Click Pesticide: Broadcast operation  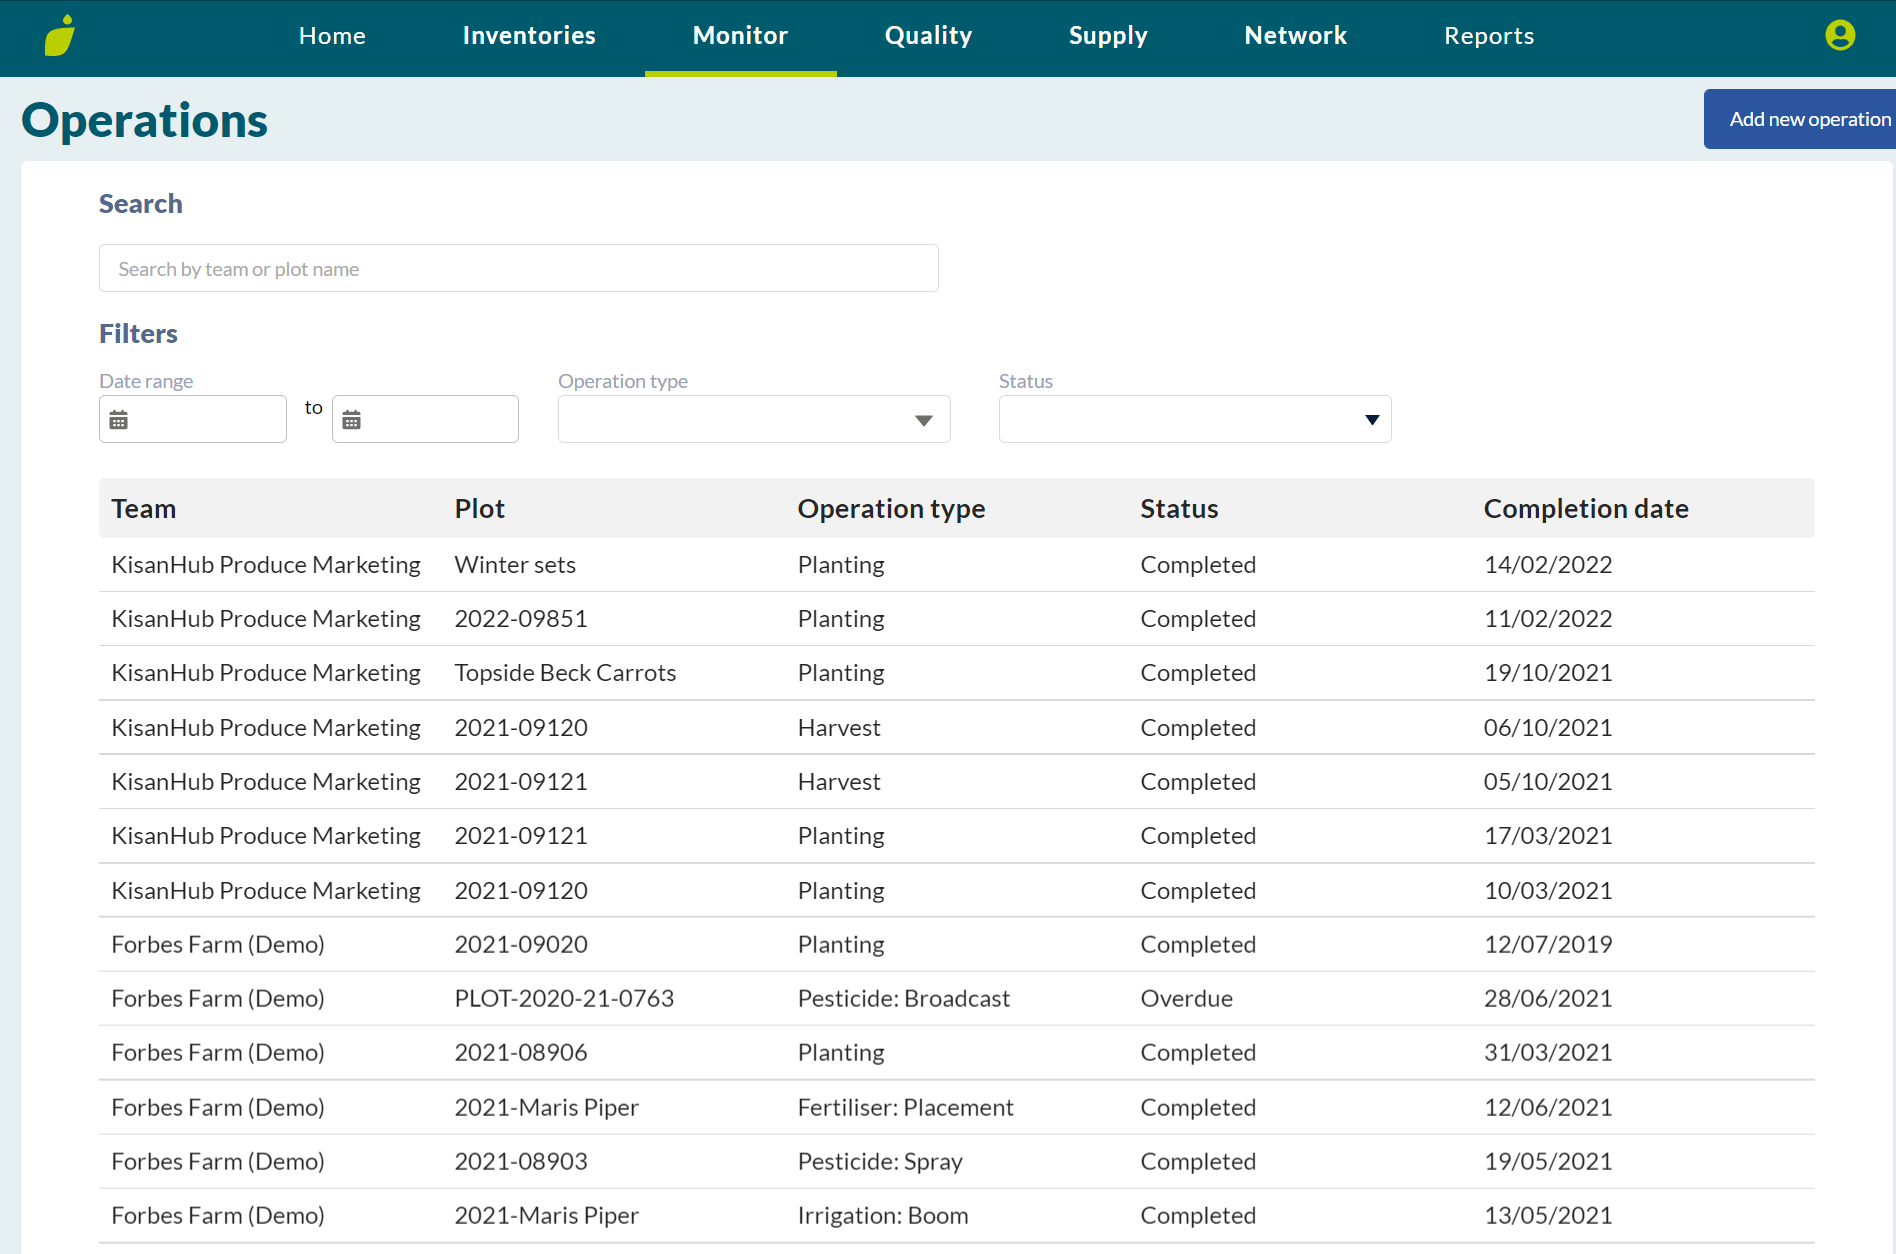pos(903,999)
